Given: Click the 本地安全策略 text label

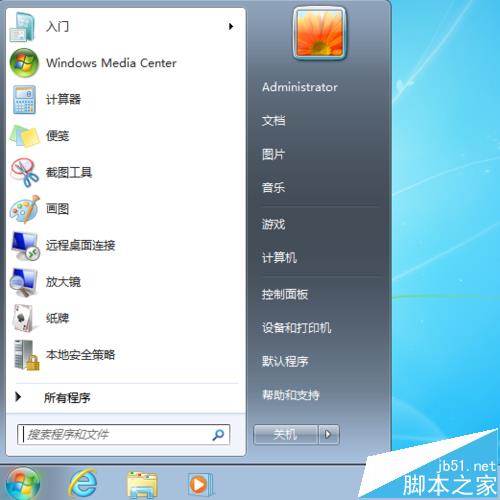Looking at the screenshot, I should [x=80, y=355].
